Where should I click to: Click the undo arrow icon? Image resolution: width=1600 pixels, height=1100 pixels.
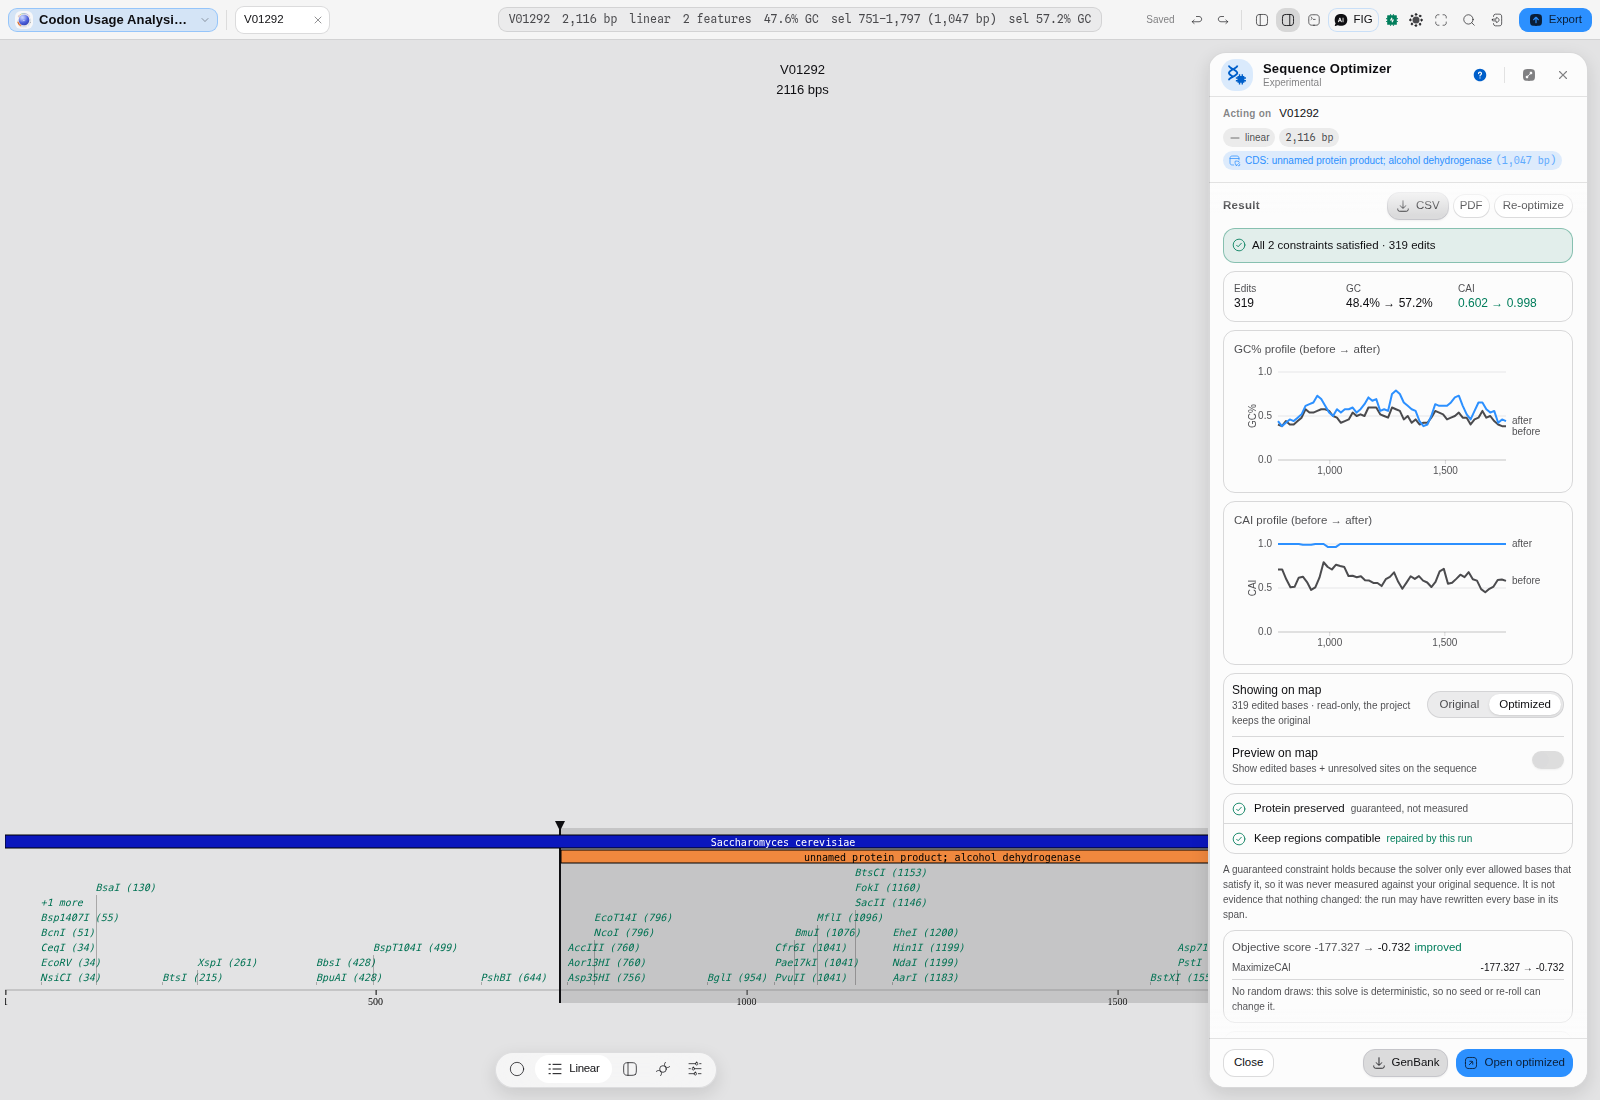[x=1197, y=20]
